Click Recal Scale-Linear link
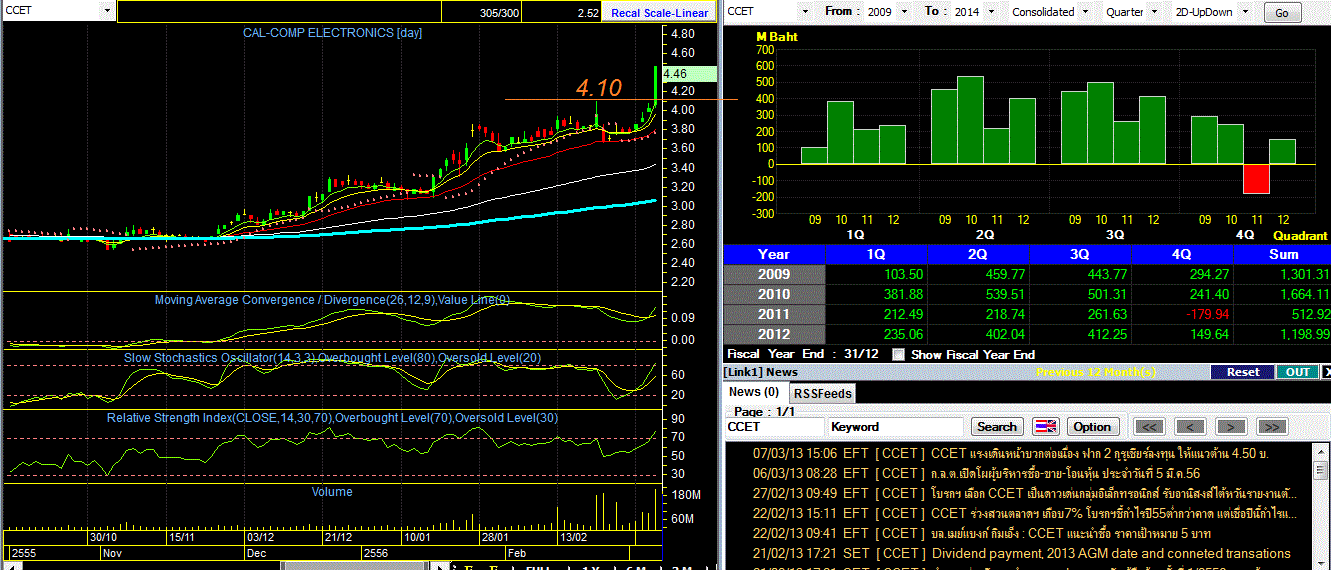The image size is (1331, 570). click(660, 13)
